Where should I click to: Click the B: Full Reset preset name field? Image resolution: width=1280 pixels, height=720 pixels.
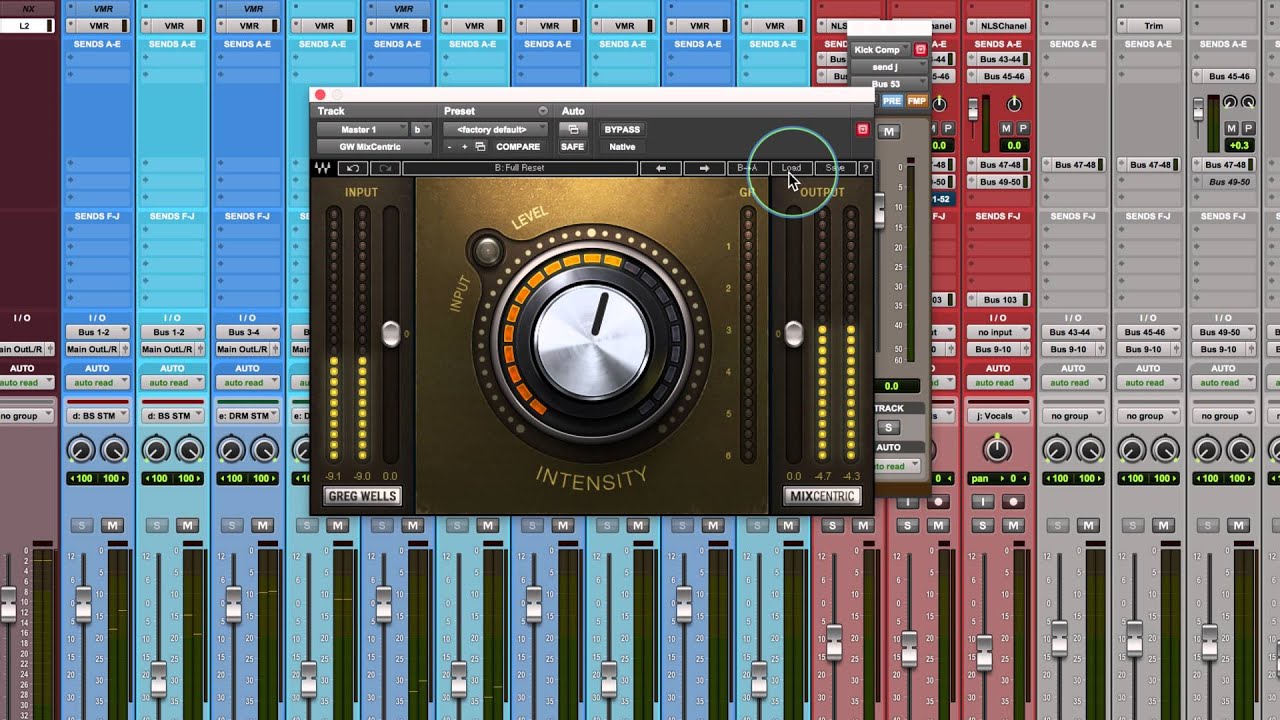tap(520, 168)
